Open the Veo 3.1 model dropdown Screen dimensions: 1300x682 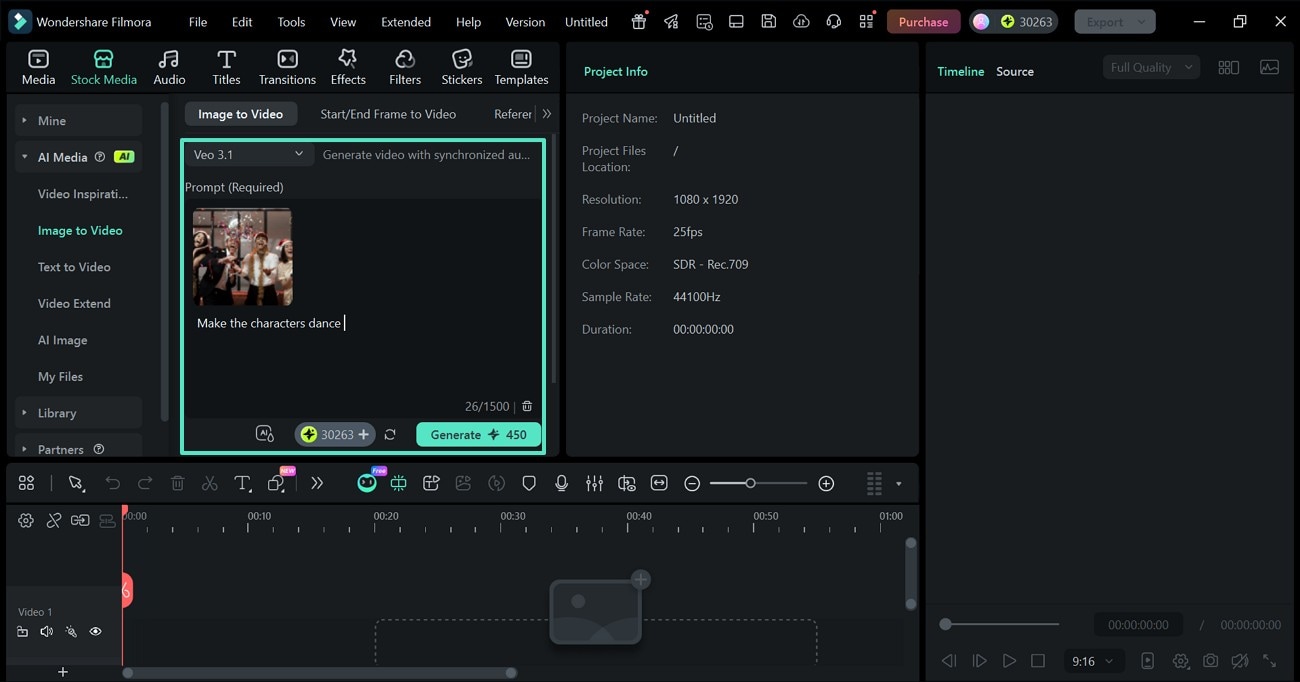click(248, 155)
